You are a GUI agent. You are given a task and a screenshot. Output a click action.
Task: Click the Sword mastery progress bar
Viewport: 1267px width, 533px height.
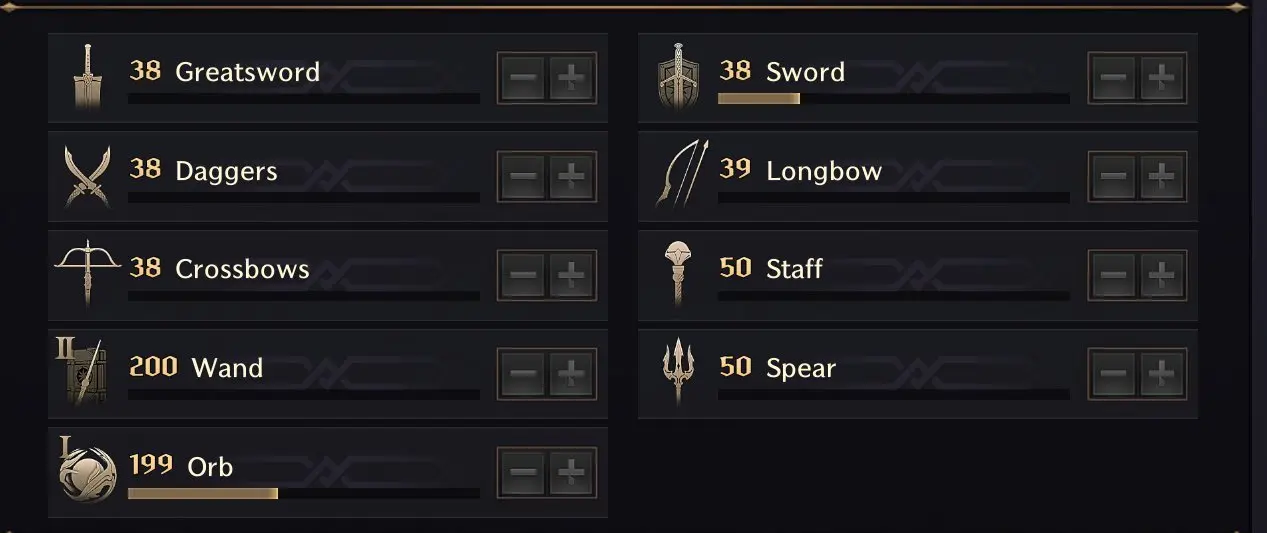click(893, 98)
